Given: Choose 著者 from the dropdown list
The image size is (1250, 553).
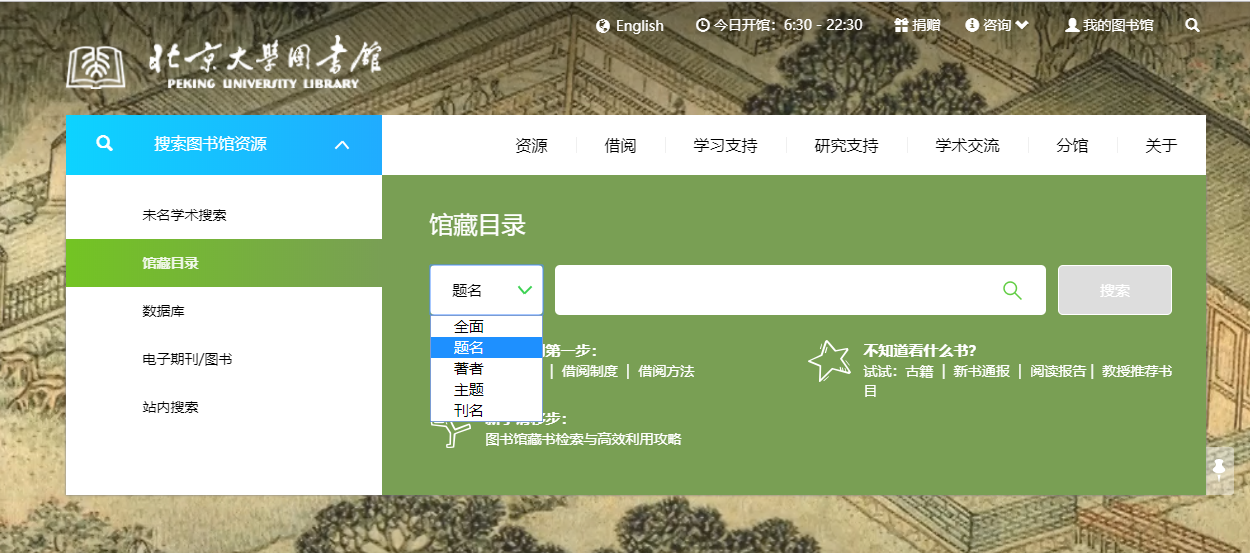Looking at the screenshot, I should pyautogui.click(x=486, y=368).
